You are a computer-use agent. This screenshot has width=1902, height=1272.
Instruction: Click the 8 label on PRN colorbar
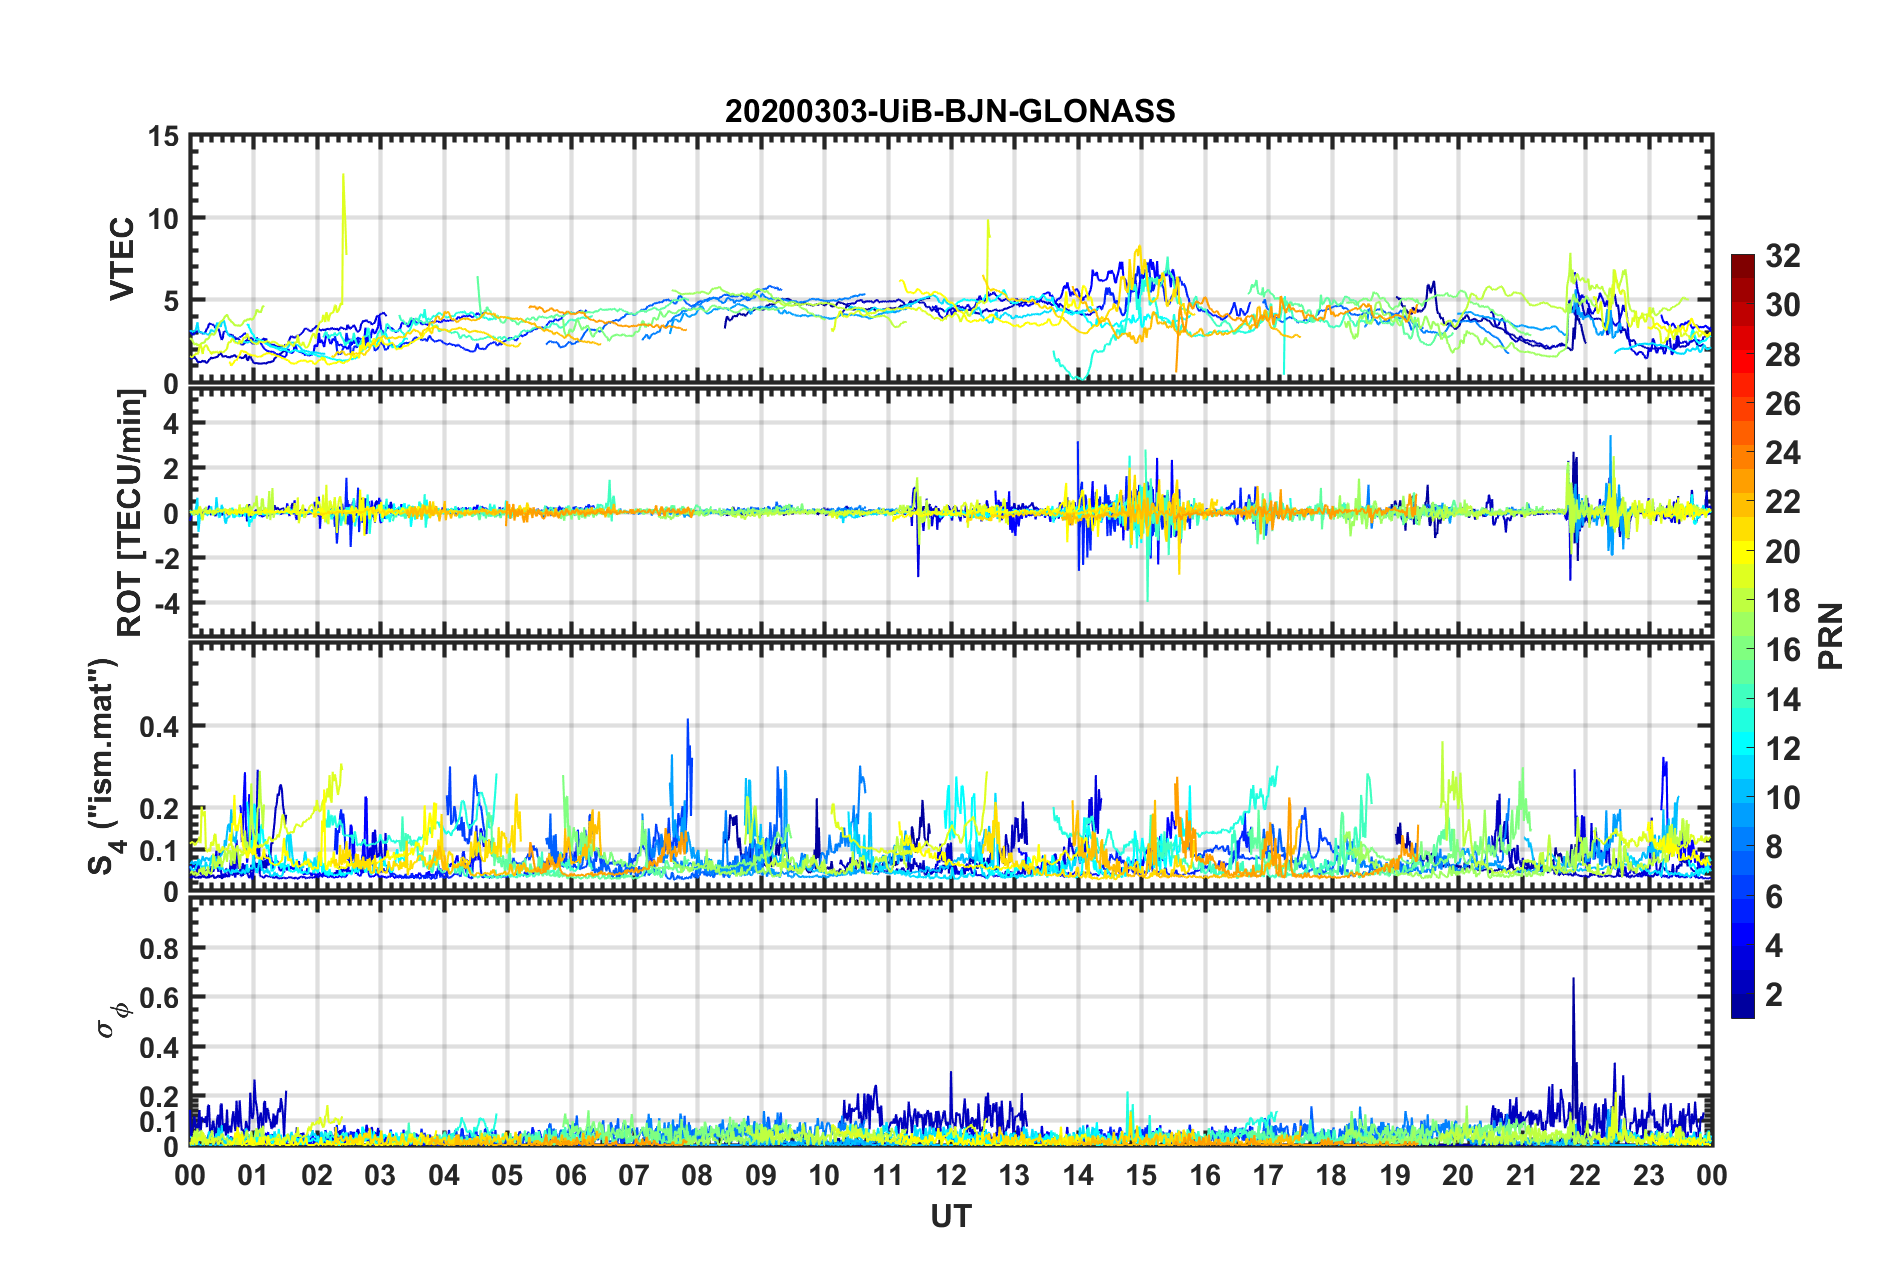pos(1775,847)
